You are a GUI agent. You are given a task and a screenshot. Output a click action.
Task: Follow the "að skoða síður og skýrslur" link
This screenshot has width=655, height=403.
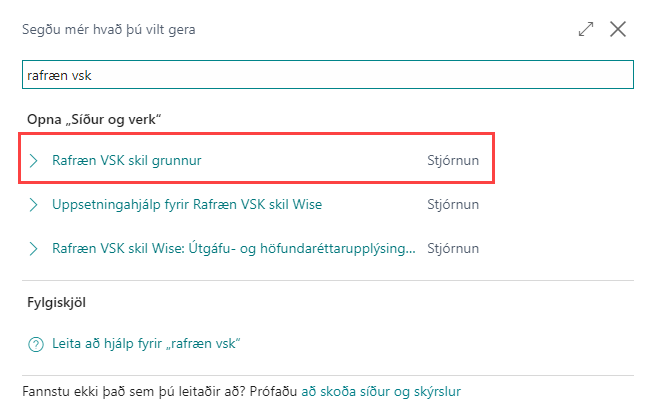pyautogui.click(x=381, y=391)
